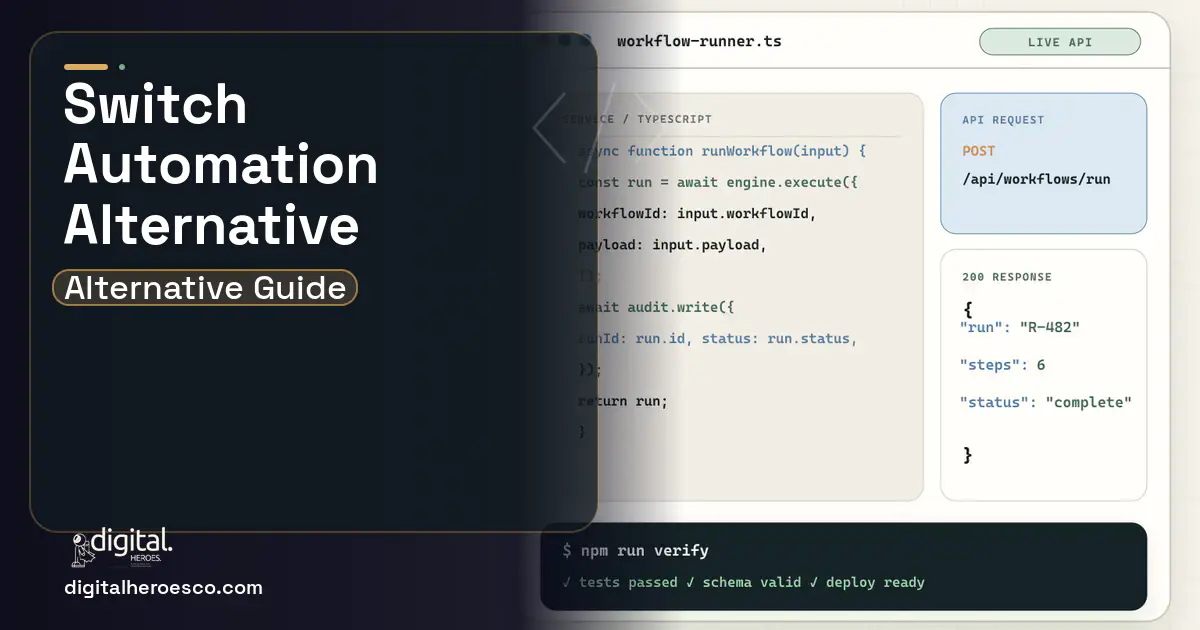Select the "run": "R-482" response line
Image resolution: width=1200 pixels, height=630 pixels.
[x=1020, y=327]
